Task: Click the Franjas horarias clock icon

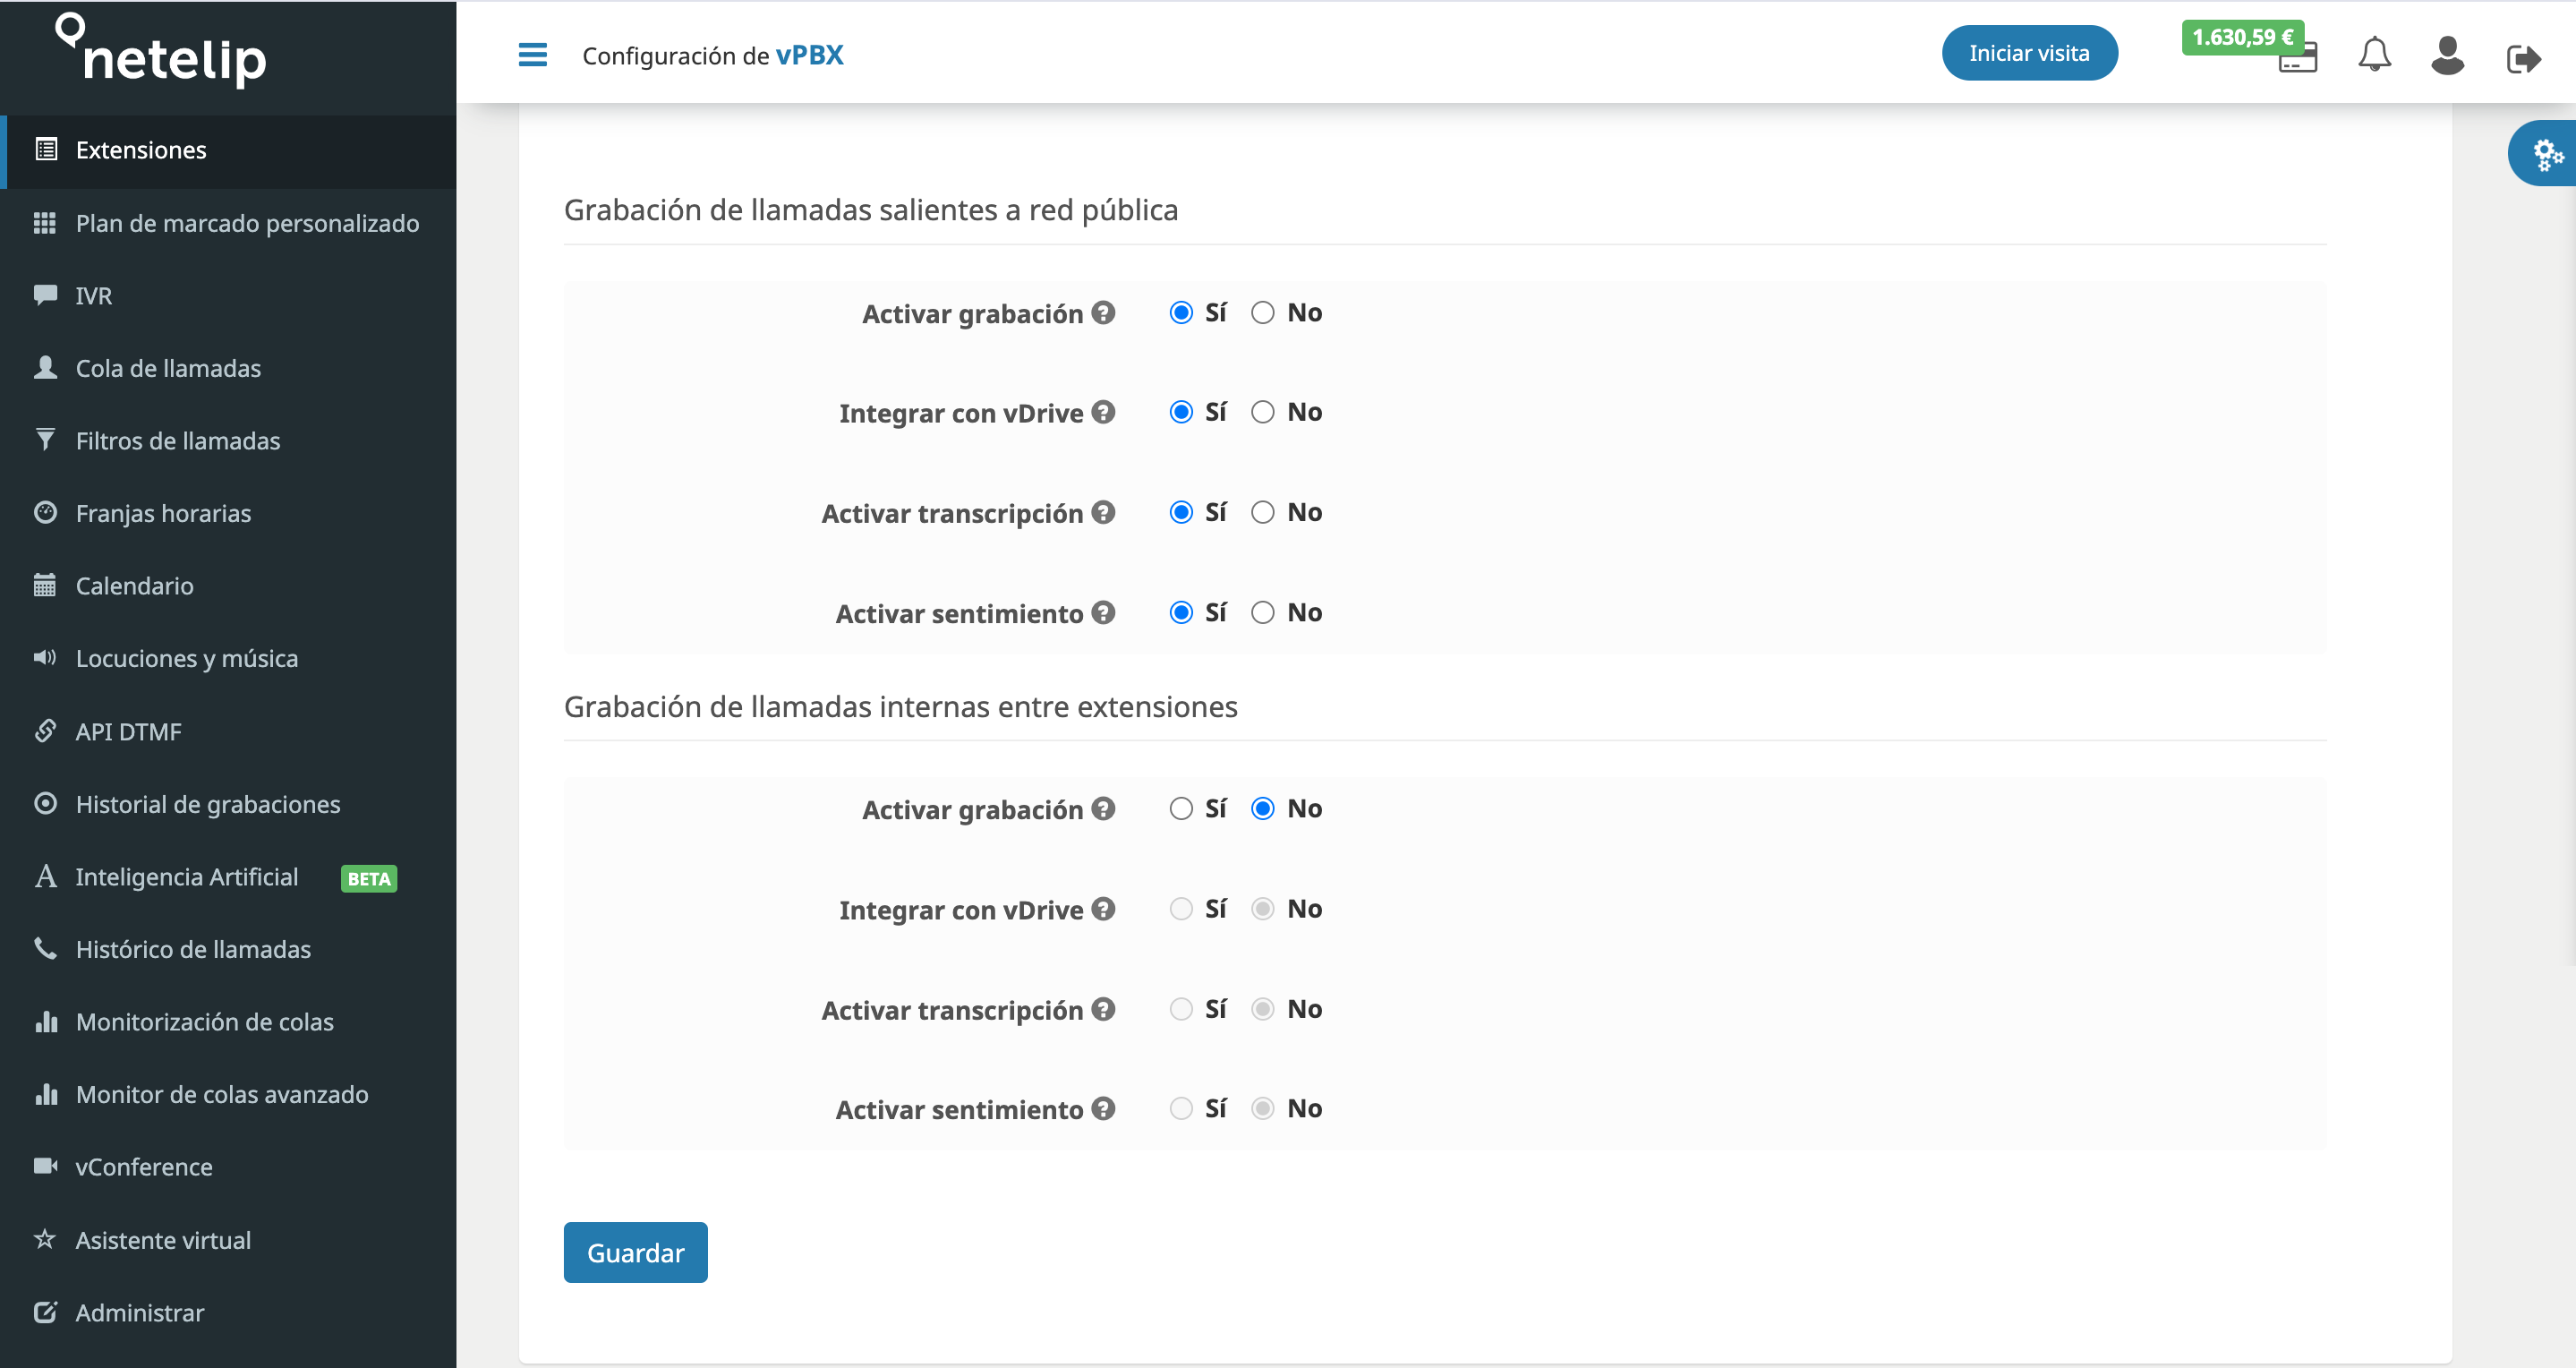Action: point(45,512)
